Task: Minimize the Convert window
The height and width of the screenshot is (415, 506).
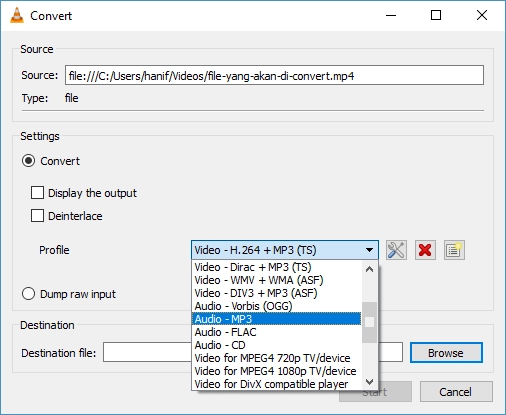Action: point(391,15)
